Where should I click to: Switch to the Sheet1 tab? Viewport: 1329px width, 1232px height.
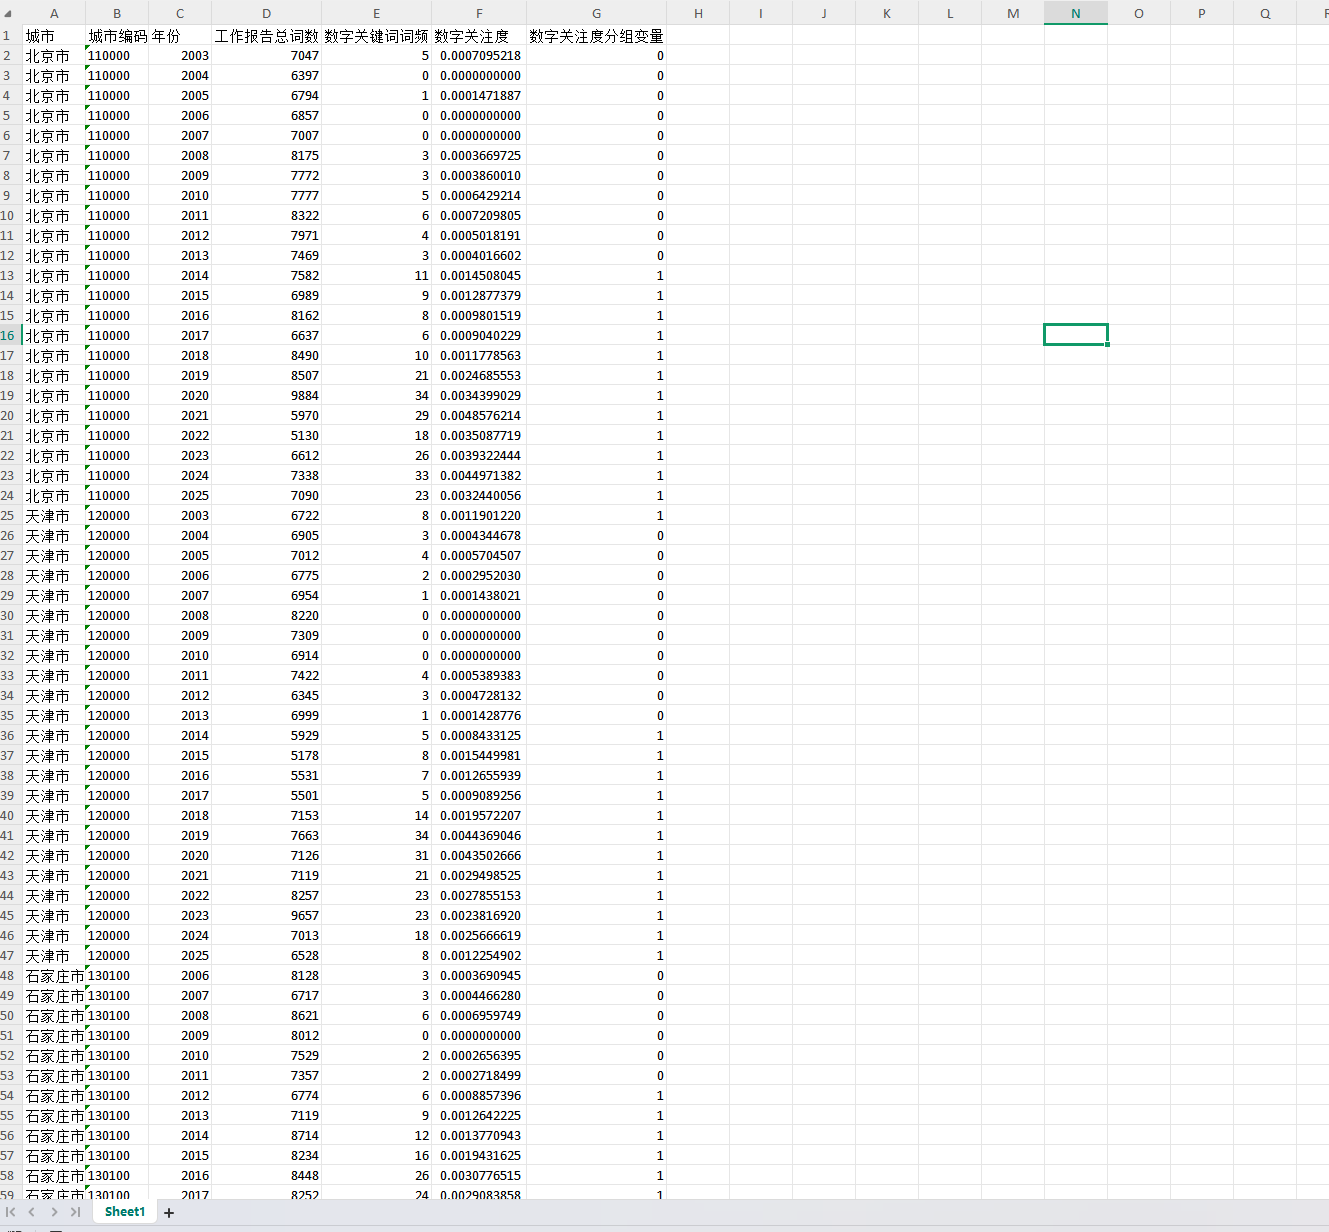coord(125,1212)
